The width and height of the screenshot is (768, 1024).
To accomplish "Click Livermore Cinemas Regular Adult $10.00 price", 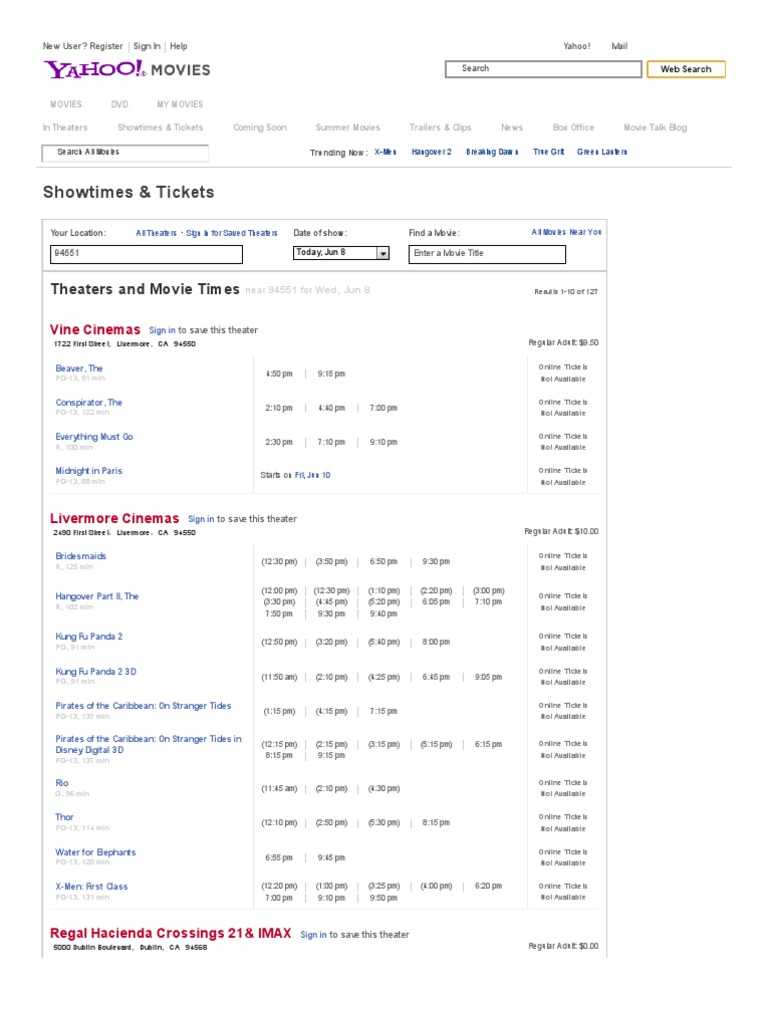I will click(x=561, y=532).
